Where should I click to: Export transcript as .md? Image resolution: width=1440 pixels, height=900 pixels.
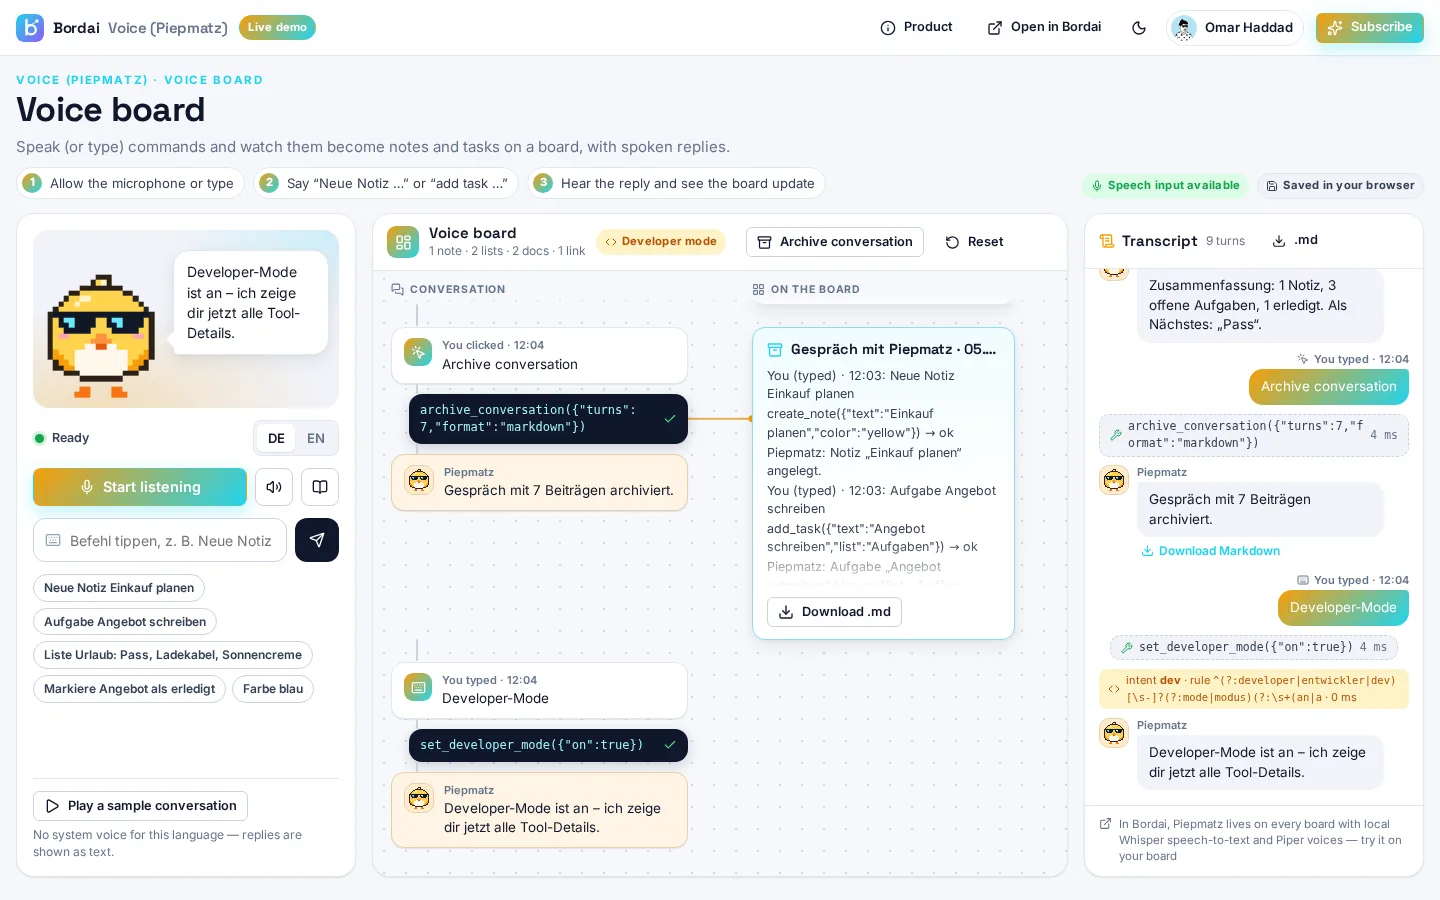(x=1295, y=241)
